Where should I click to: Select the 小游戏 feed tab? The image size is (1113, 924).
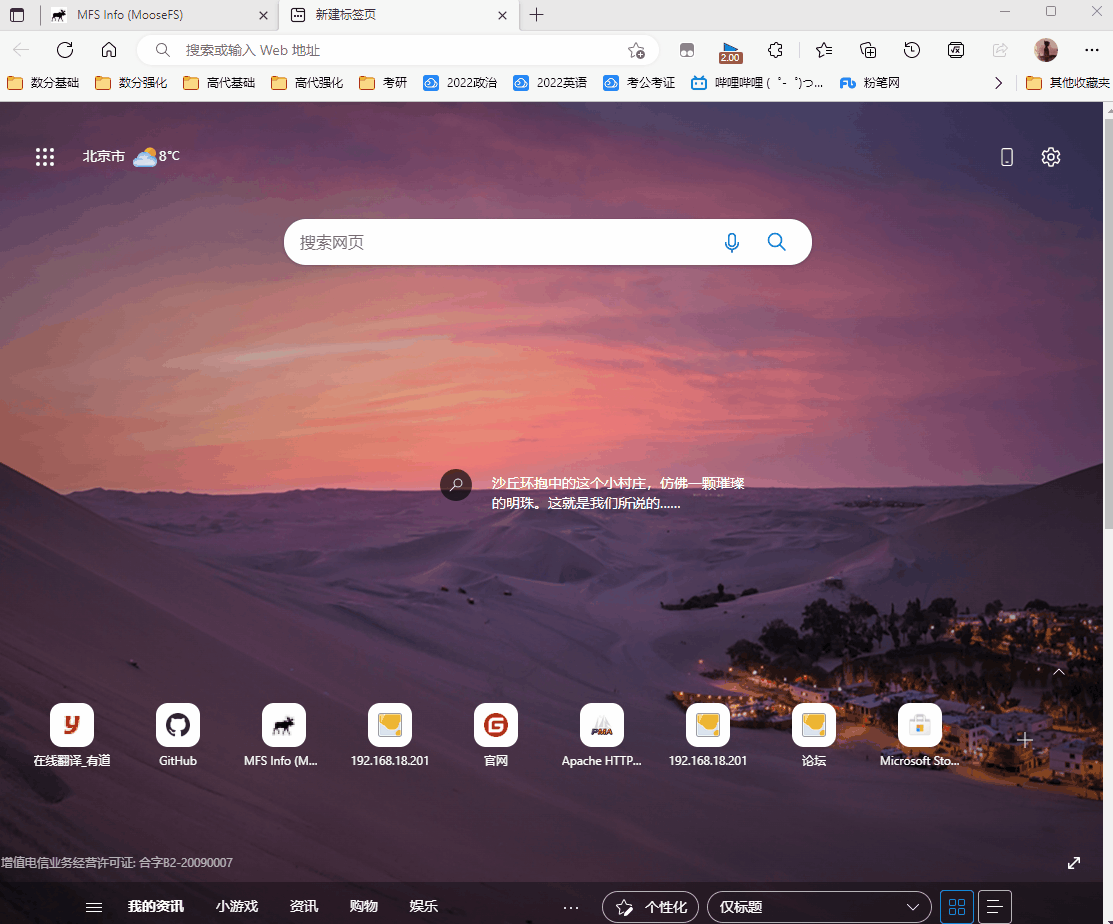[237, 907]
